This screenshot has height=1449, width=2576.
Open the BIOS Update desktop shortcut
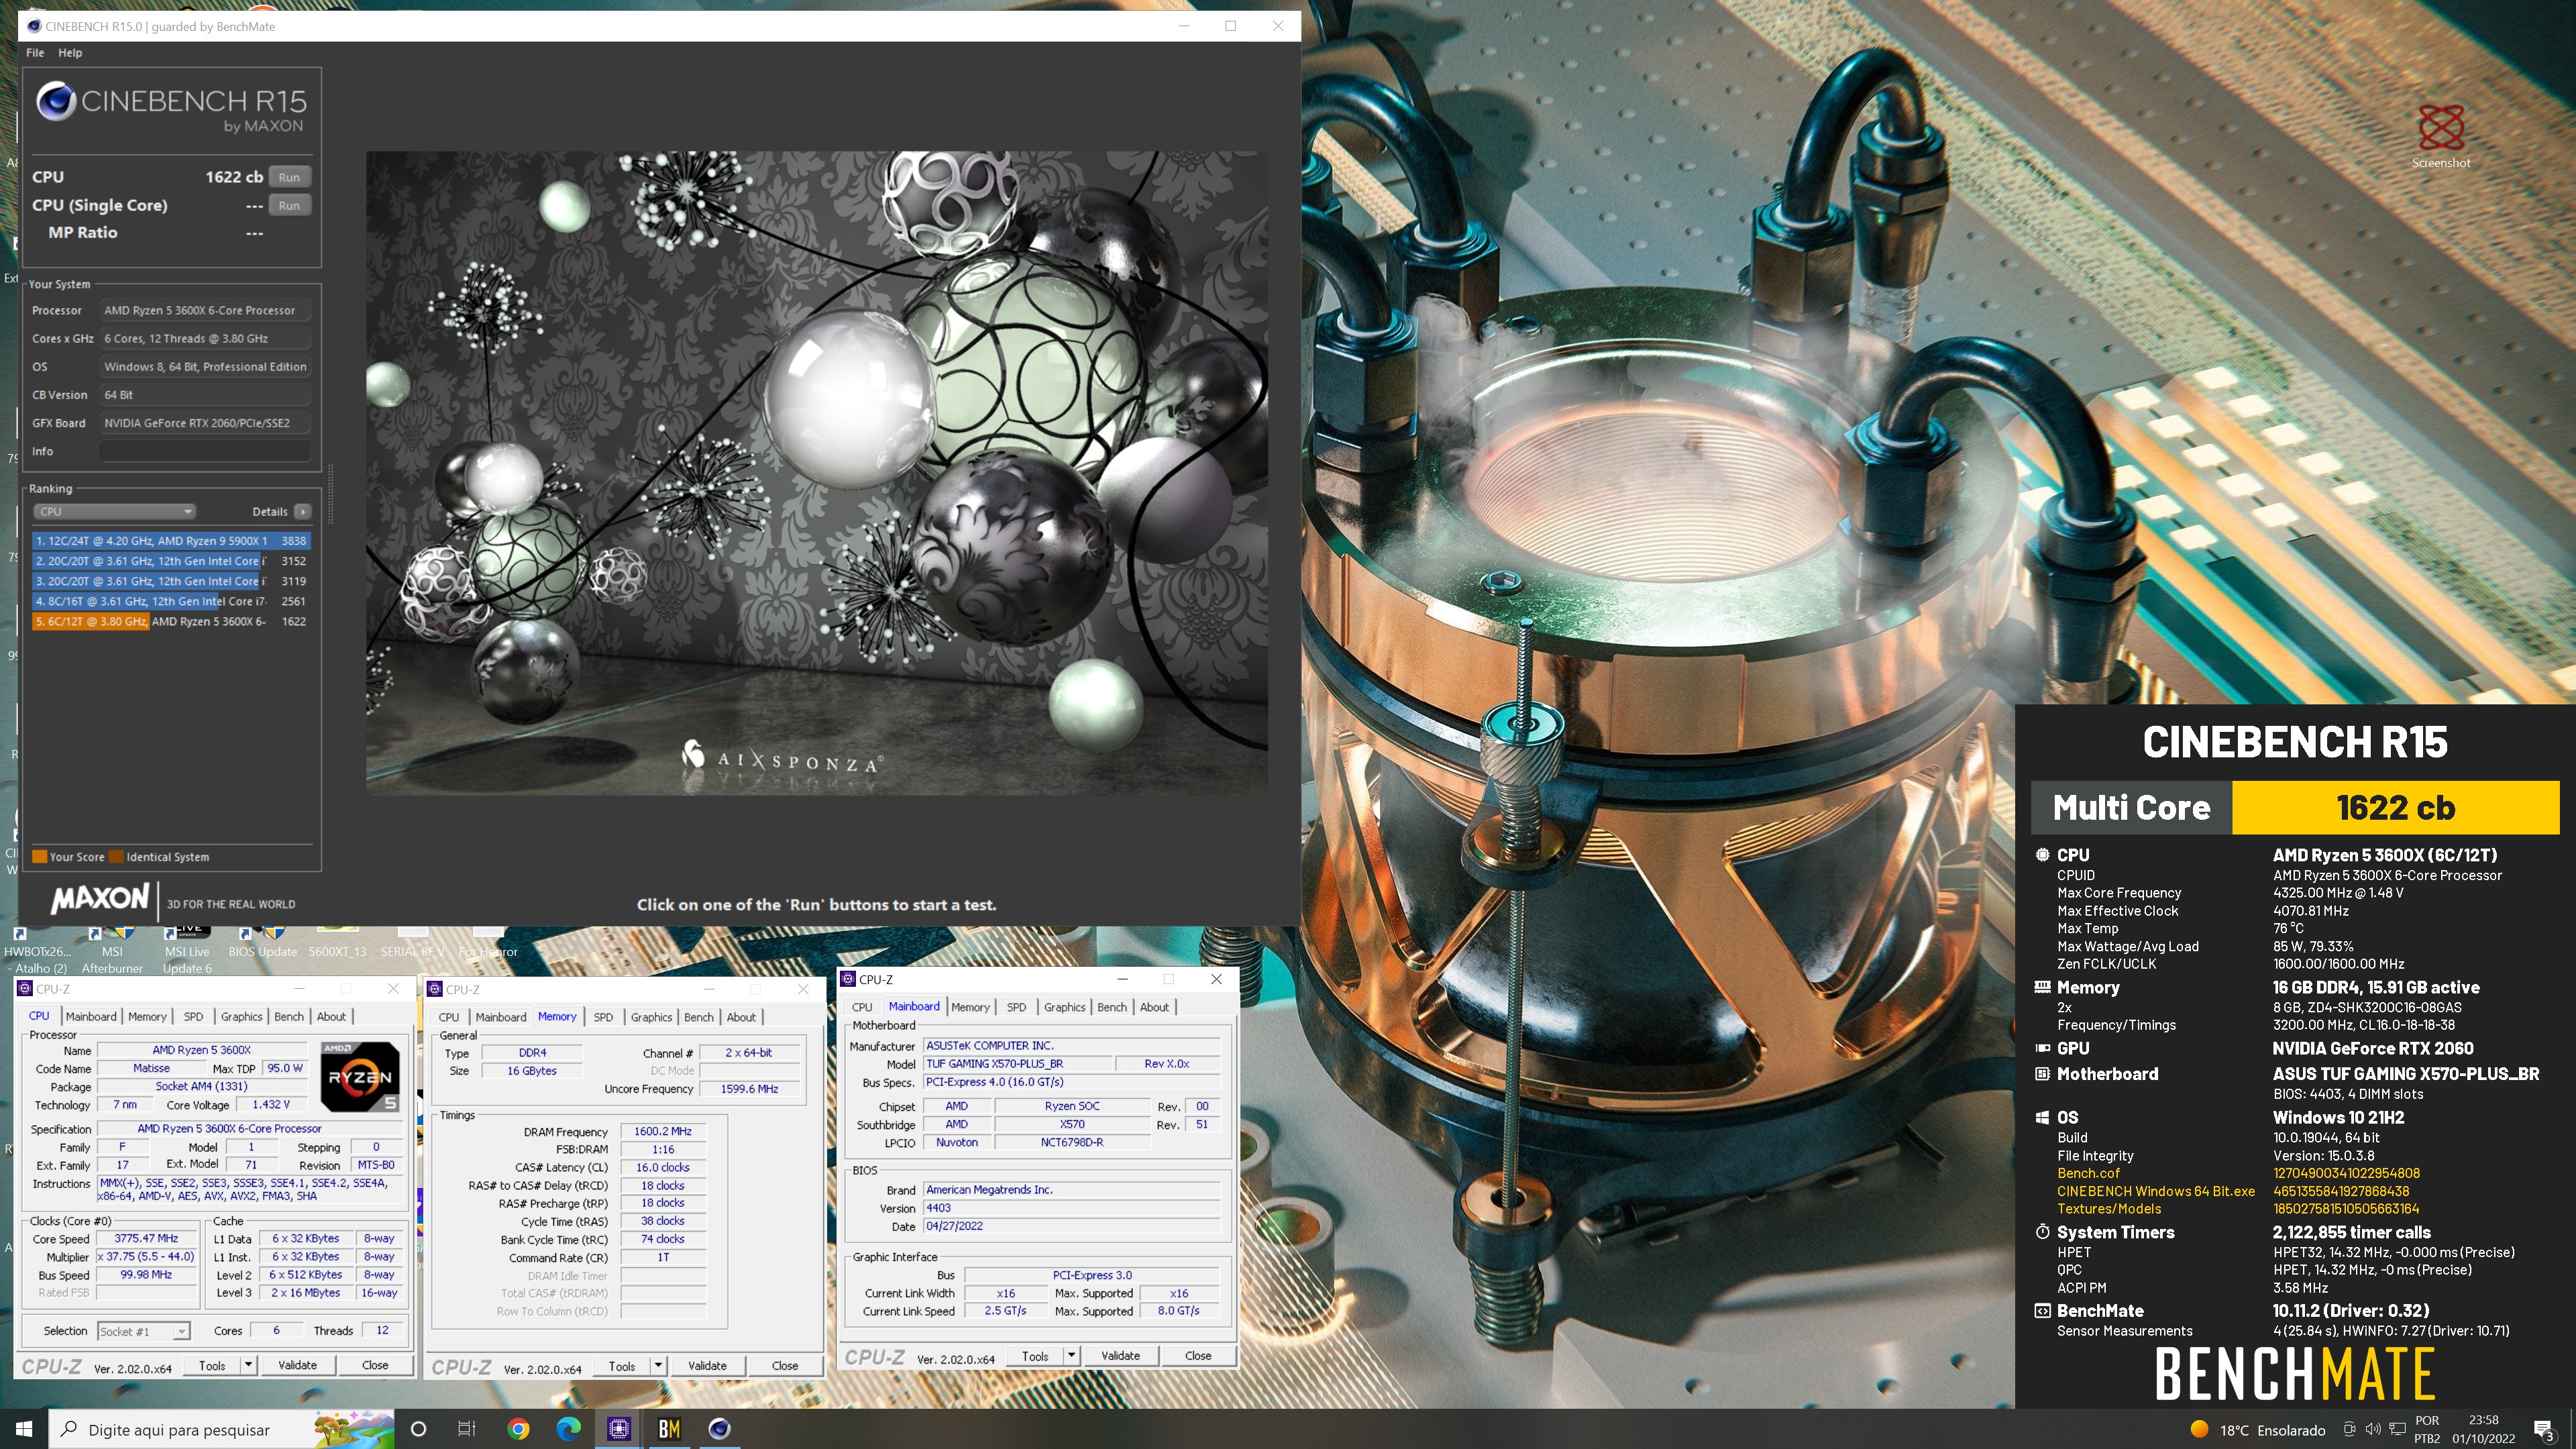click(x=262, y=943)
